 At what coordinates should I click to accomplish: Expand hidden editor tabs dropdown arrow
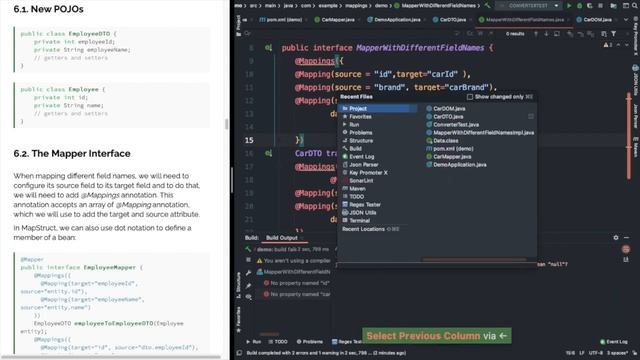tap(626, 20)
